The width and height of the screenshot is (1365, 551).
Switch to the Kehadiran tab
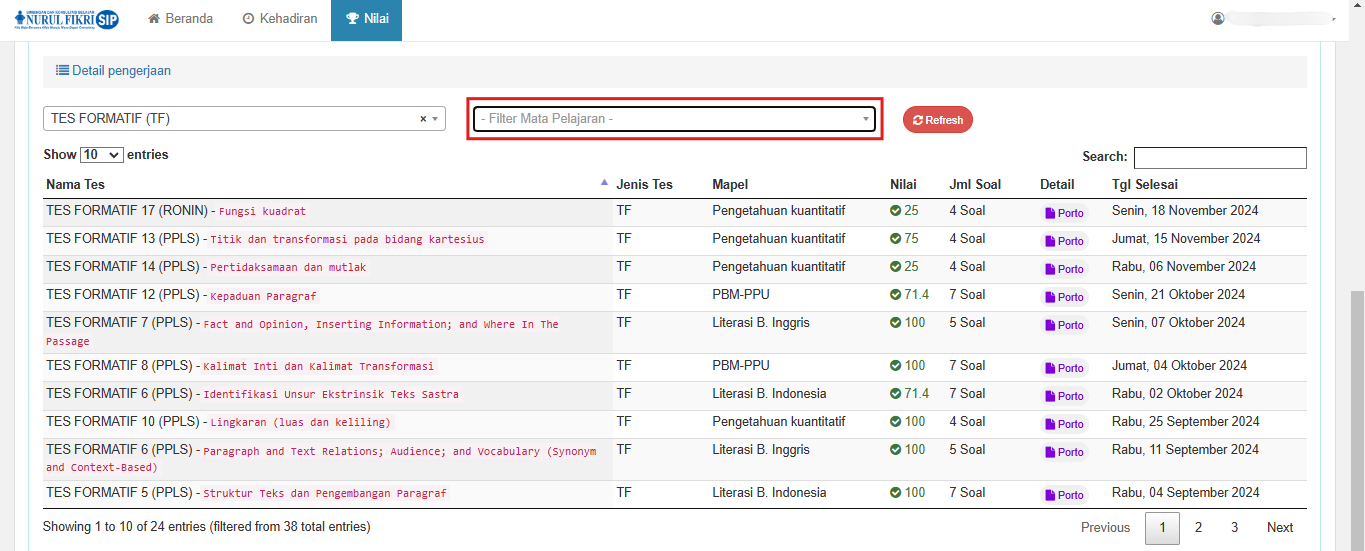280,19
